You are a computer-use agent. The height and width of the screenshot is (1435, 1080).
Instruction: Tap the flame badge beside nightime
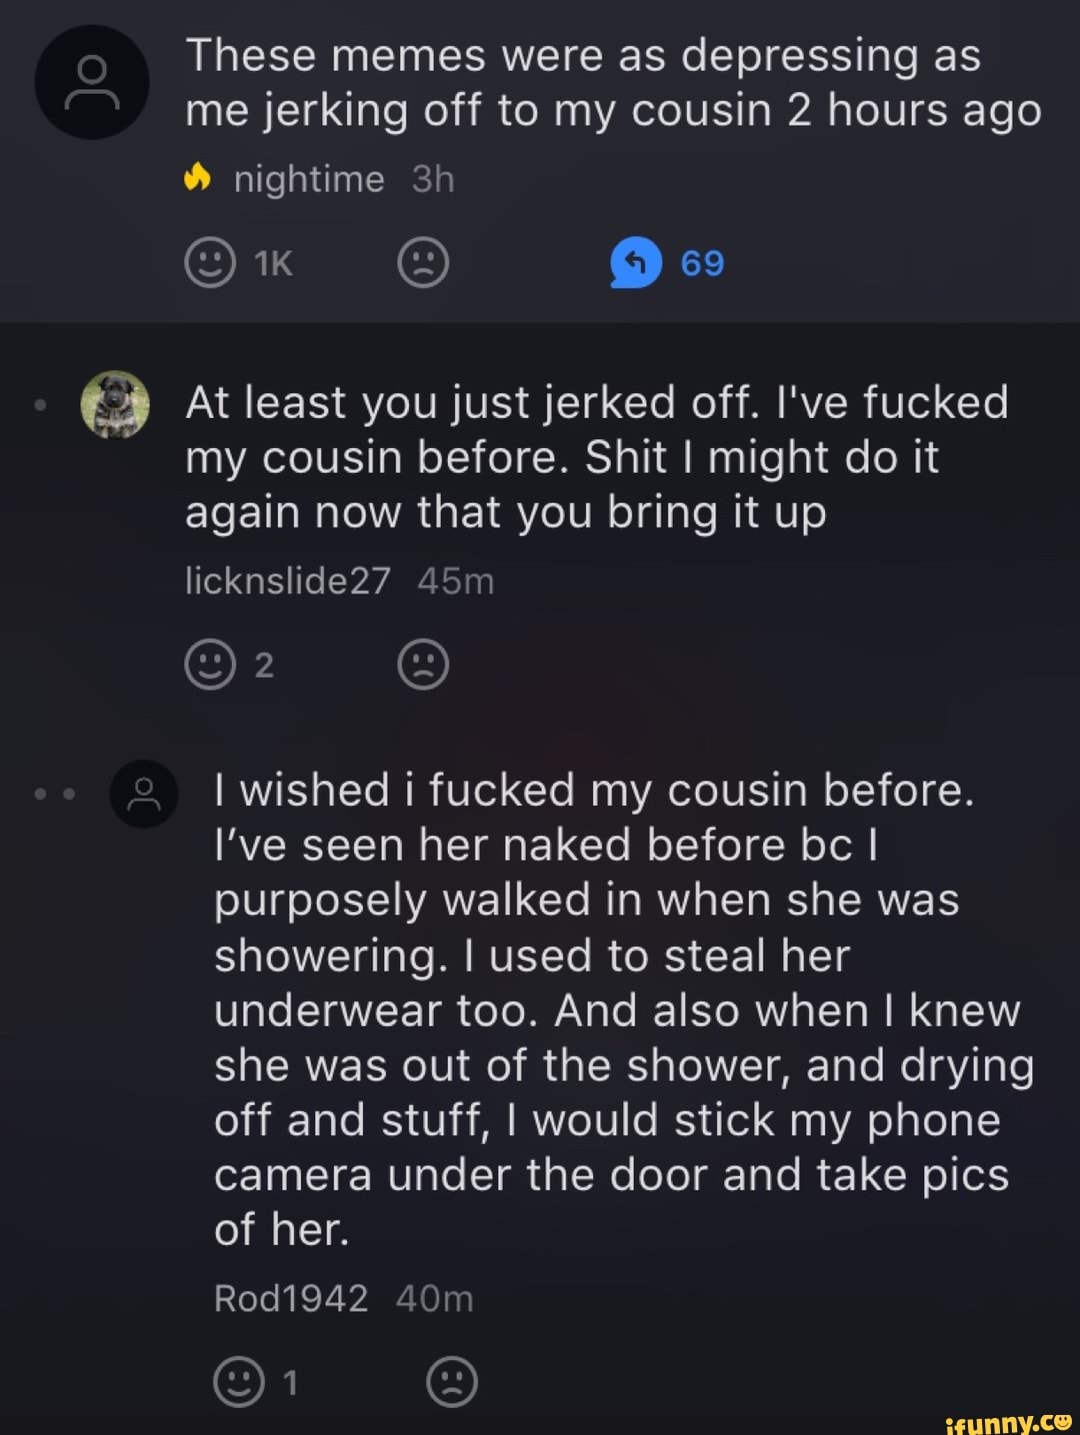pos(198,179)
